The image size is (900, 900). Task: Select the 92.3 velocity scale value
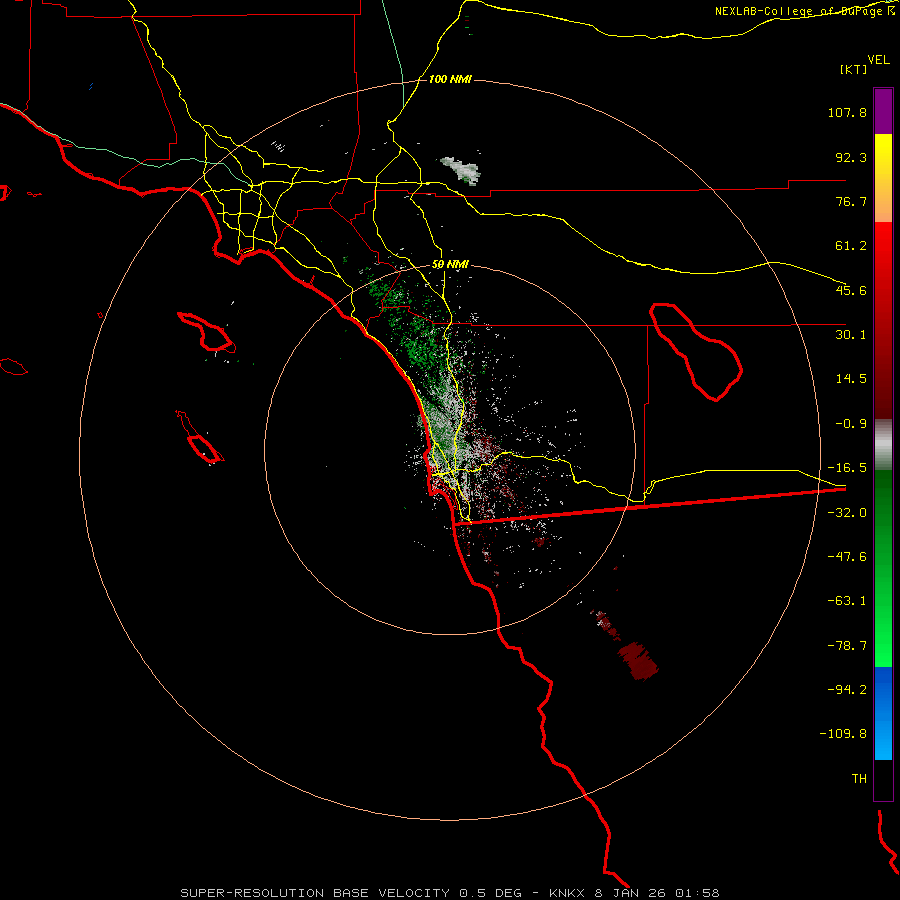tap(851, 157)
